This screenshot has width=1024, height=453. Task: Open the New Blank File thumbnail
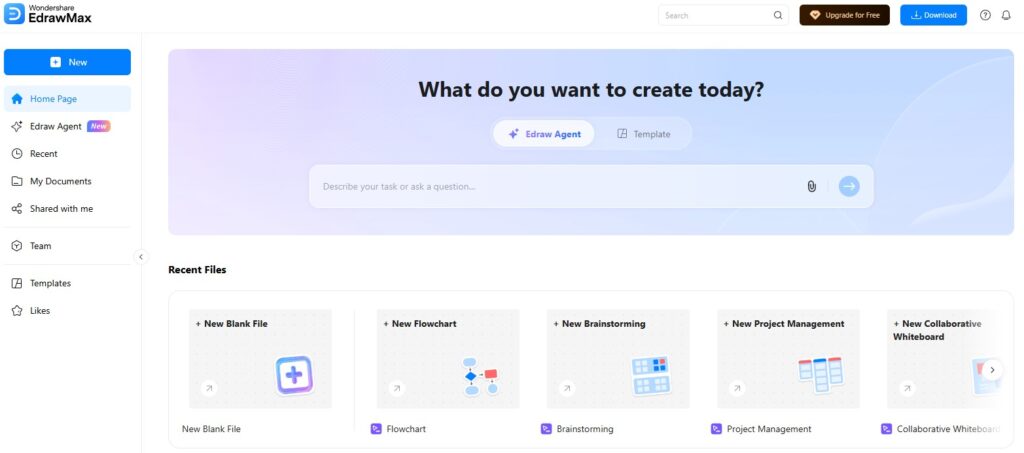(260, 359)
